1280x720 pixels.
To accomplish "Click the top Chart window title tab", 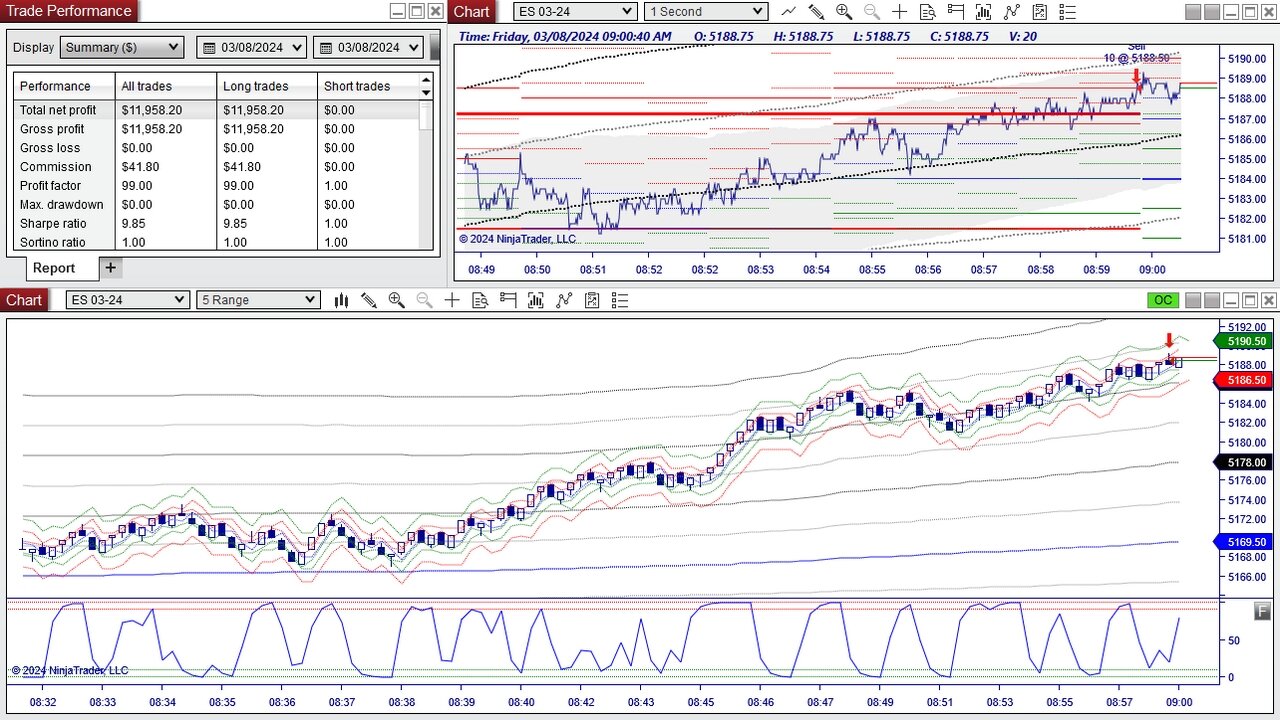I will click(471, 12).
